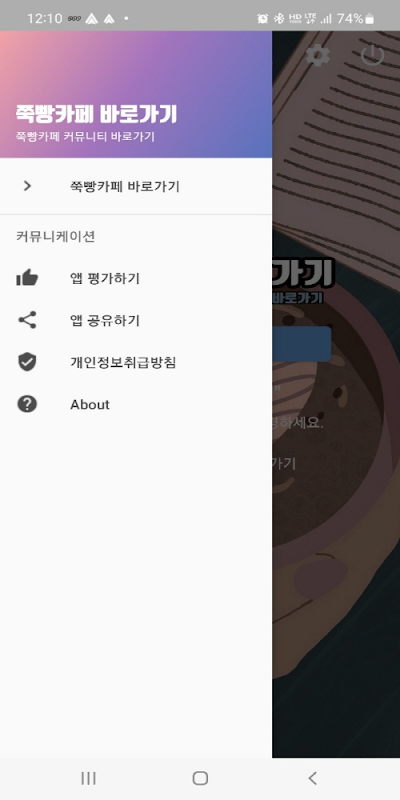Open settings via the gear icon
The height and width of the screenshot is (800, 400).
pos(317,55)
